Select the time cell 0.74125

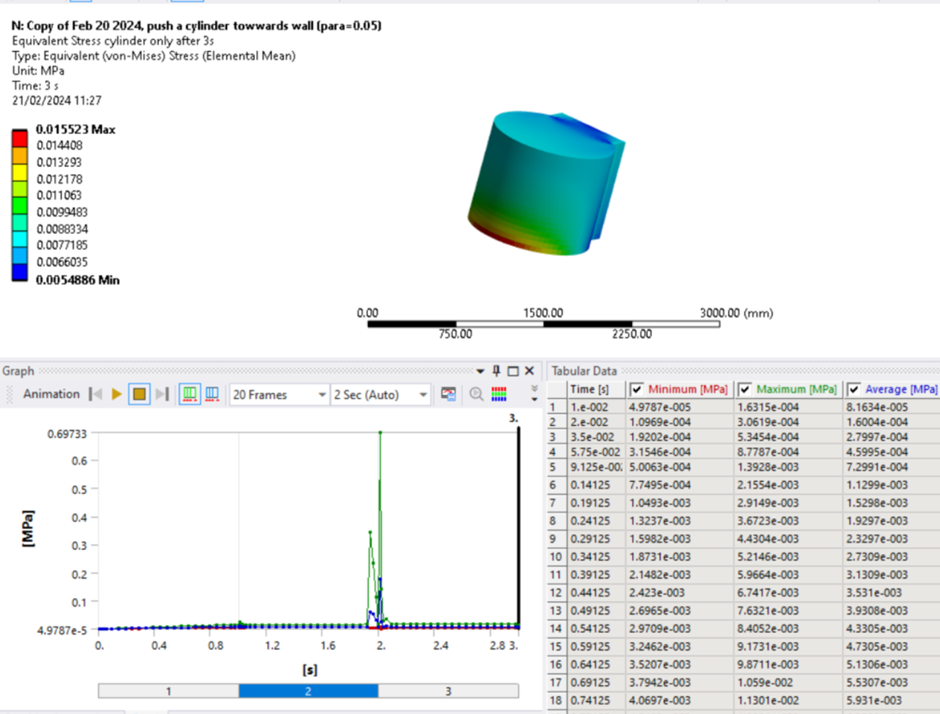point(596,701)
